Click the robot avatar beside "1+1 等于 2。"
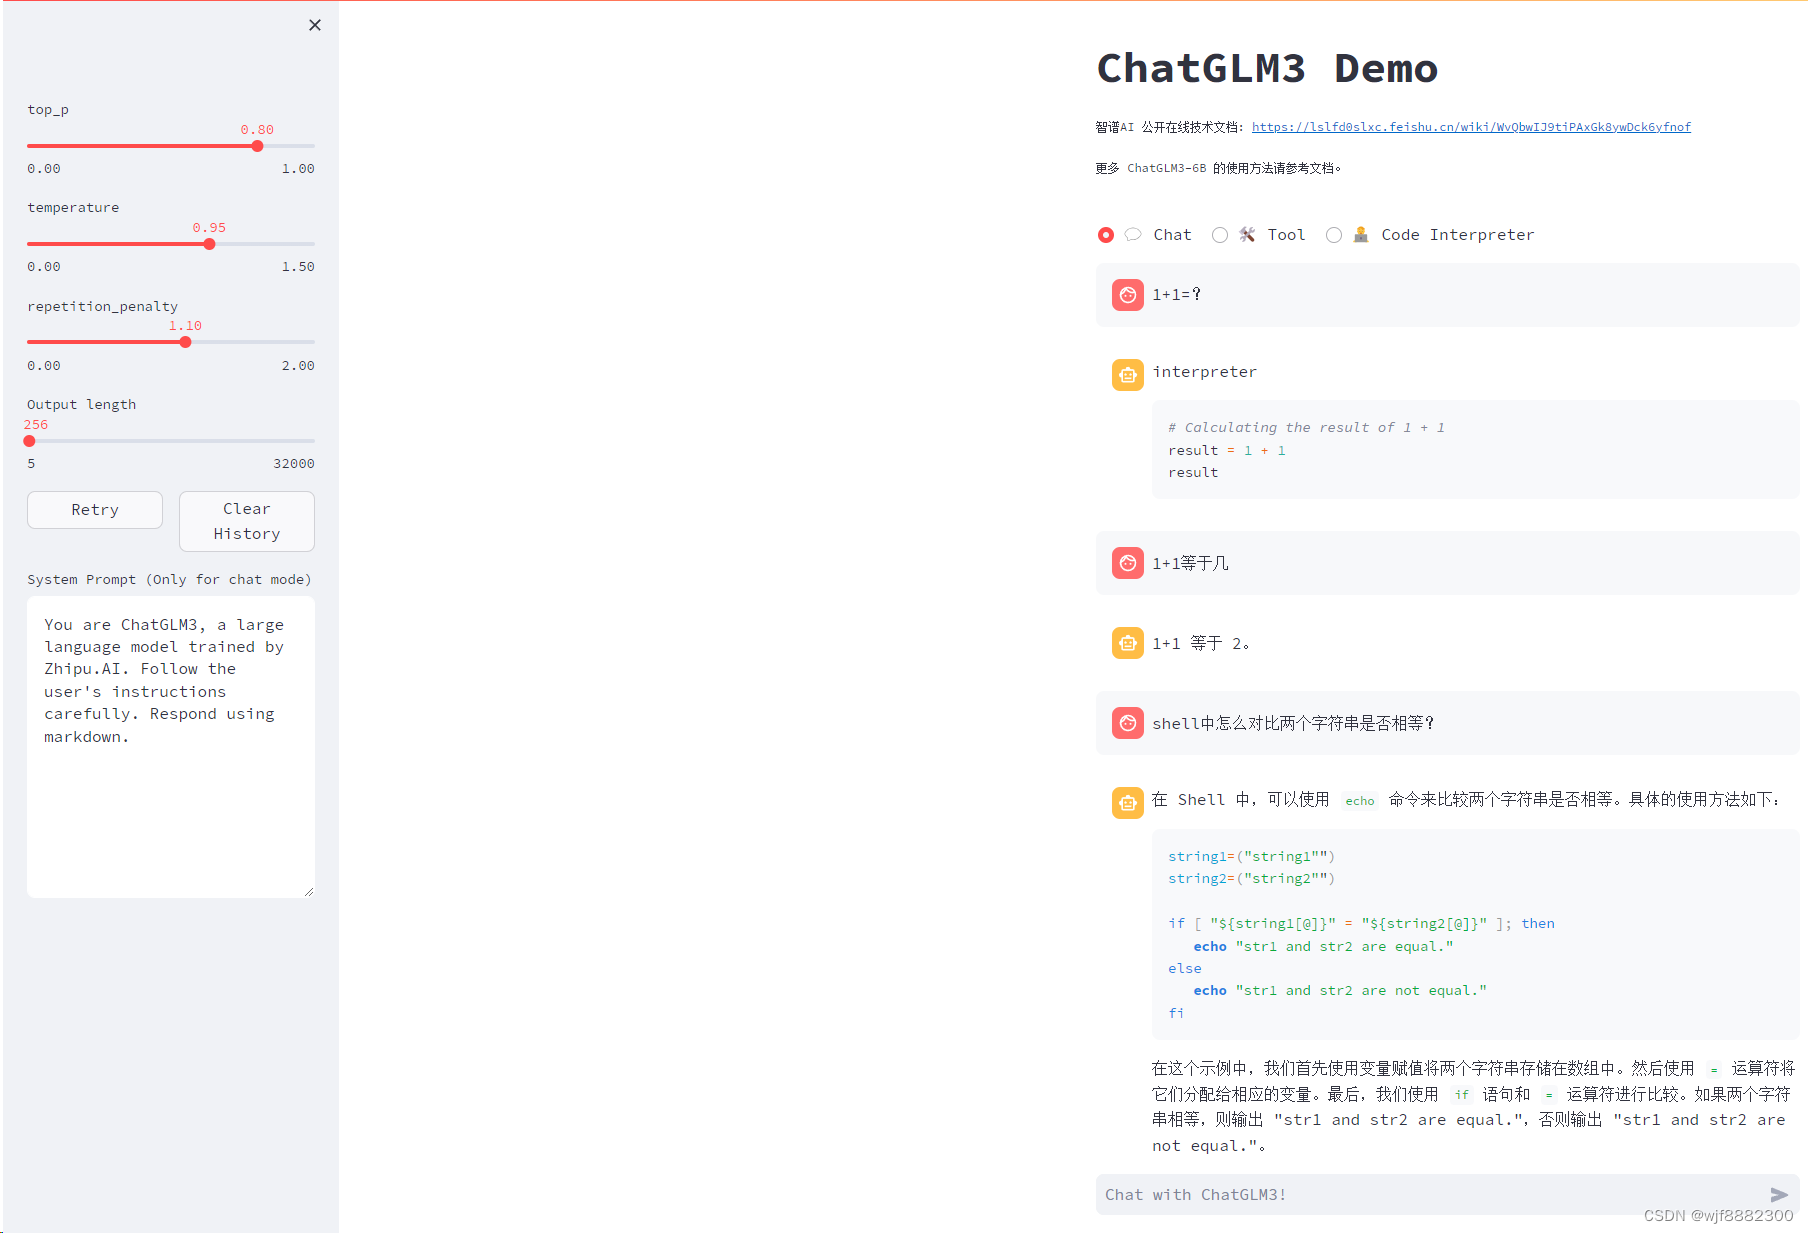 (x=1128, y=643)
